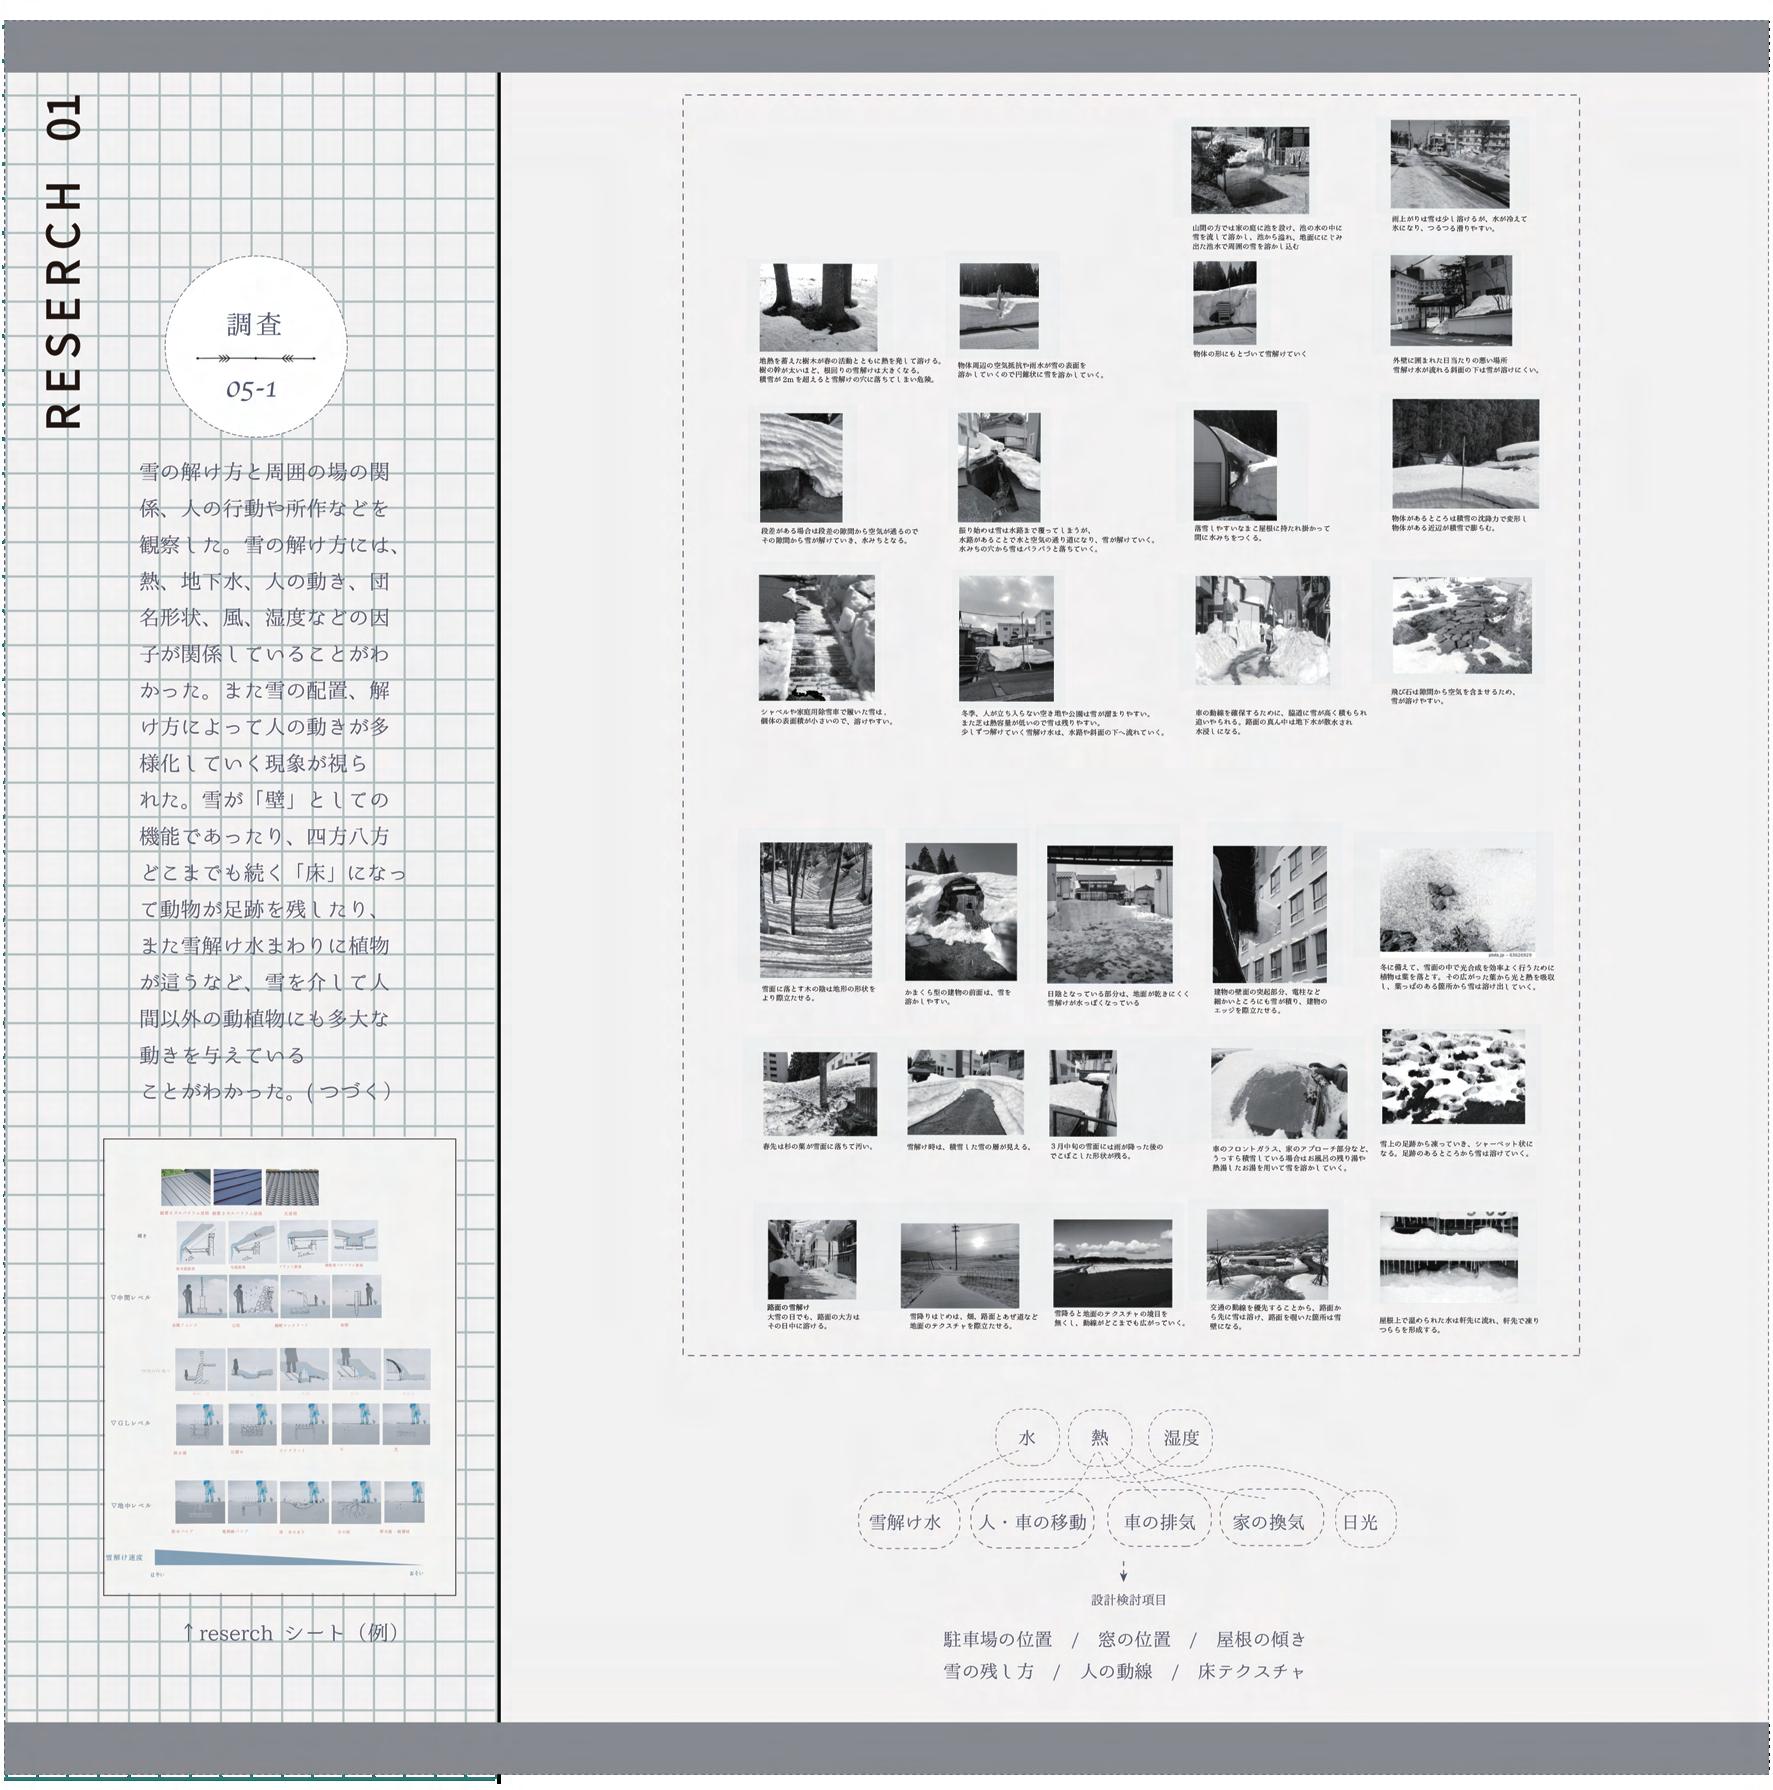Select the 設計検討項目 label
This screenshot has height=1790, width=1773.
coord(1129,1600)
